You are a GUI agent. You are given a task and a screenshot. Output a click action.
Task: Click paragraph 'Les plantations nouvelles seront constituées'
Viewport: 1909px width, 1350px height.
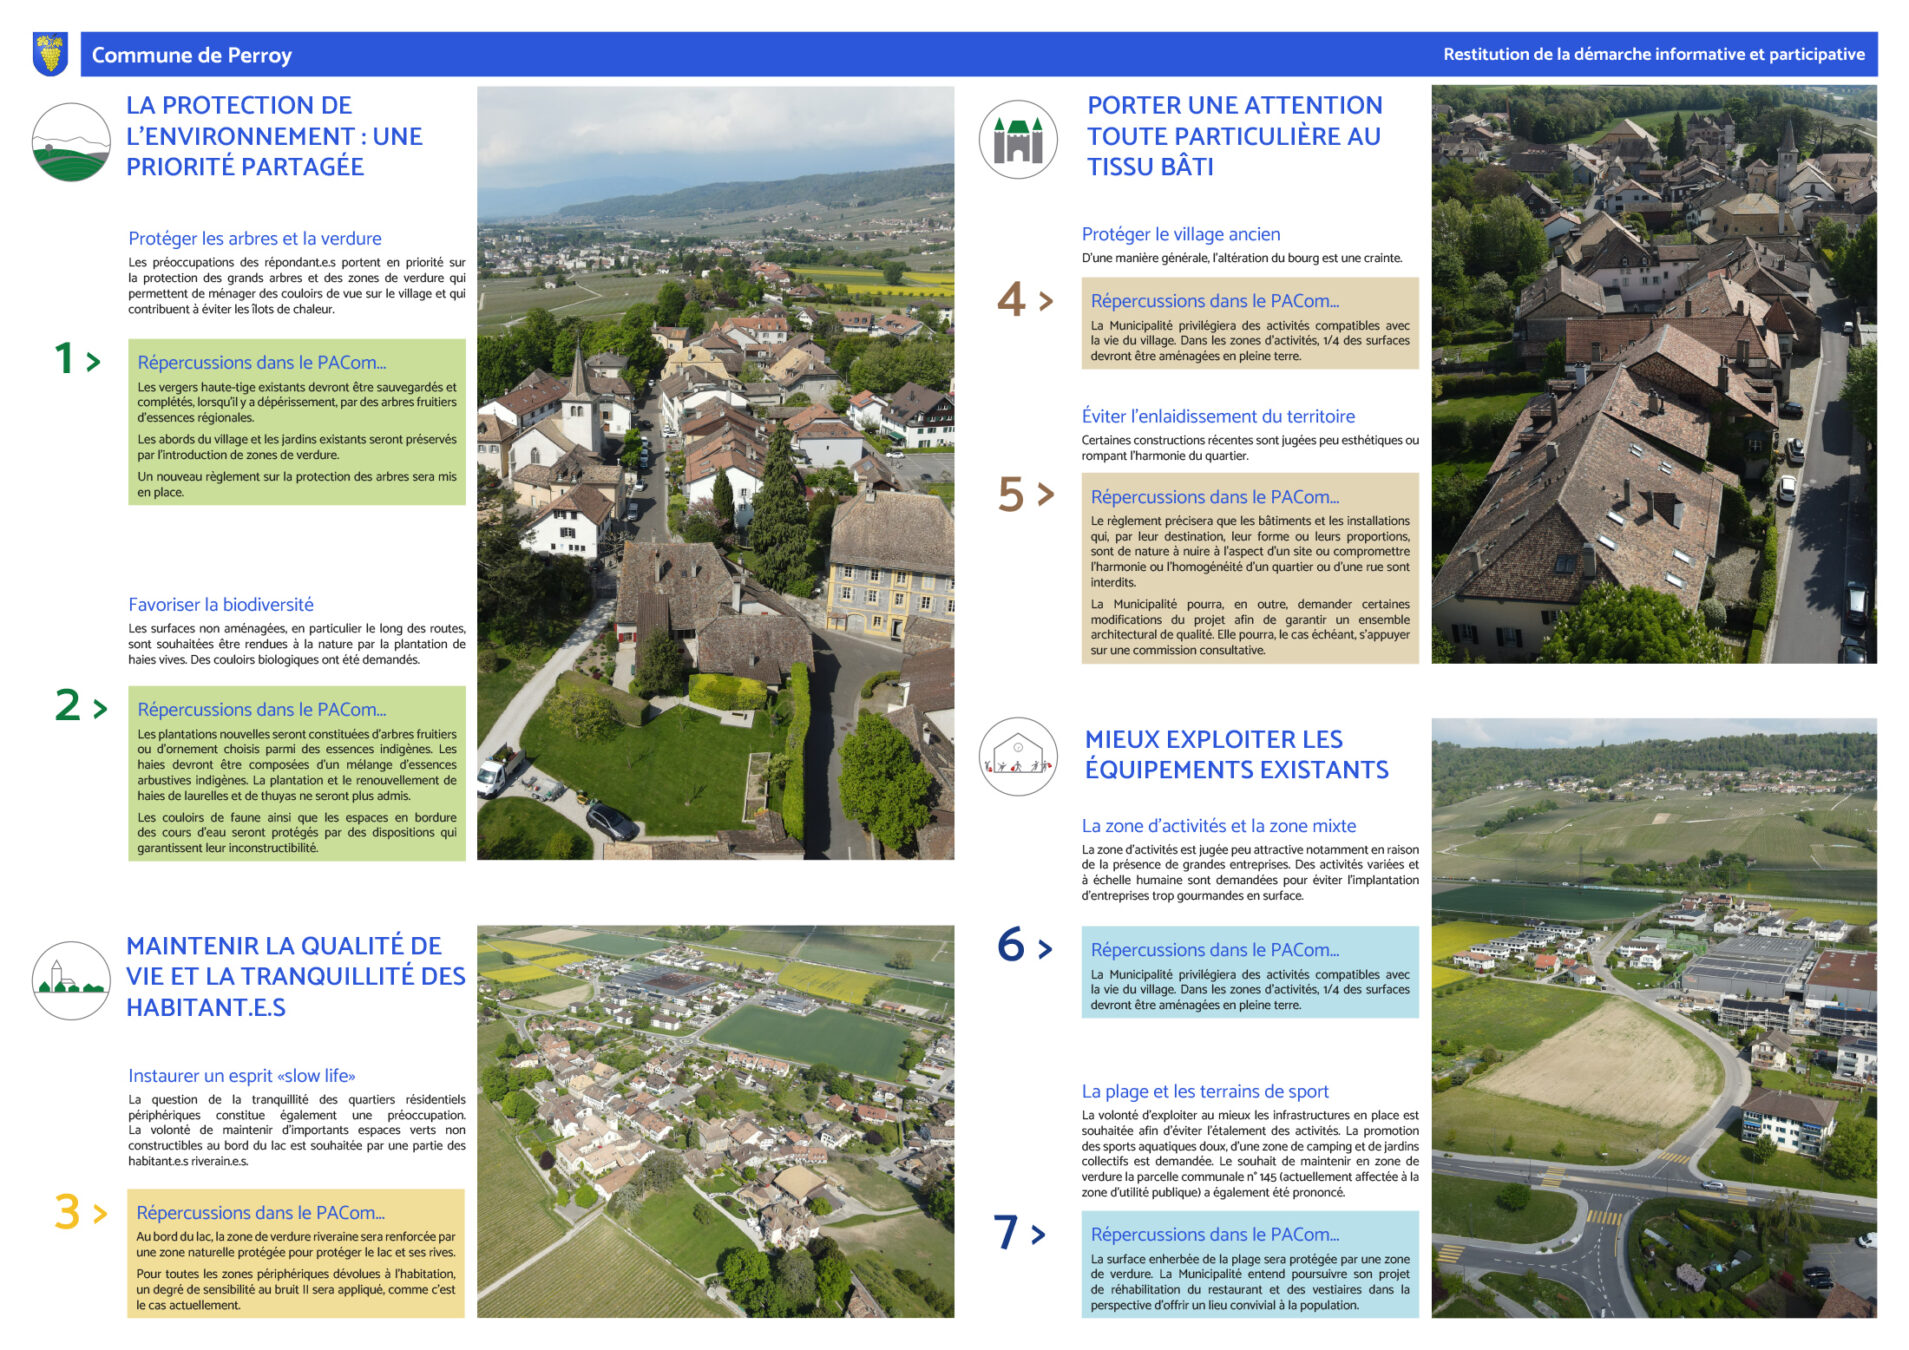click(x=297, y=765)
